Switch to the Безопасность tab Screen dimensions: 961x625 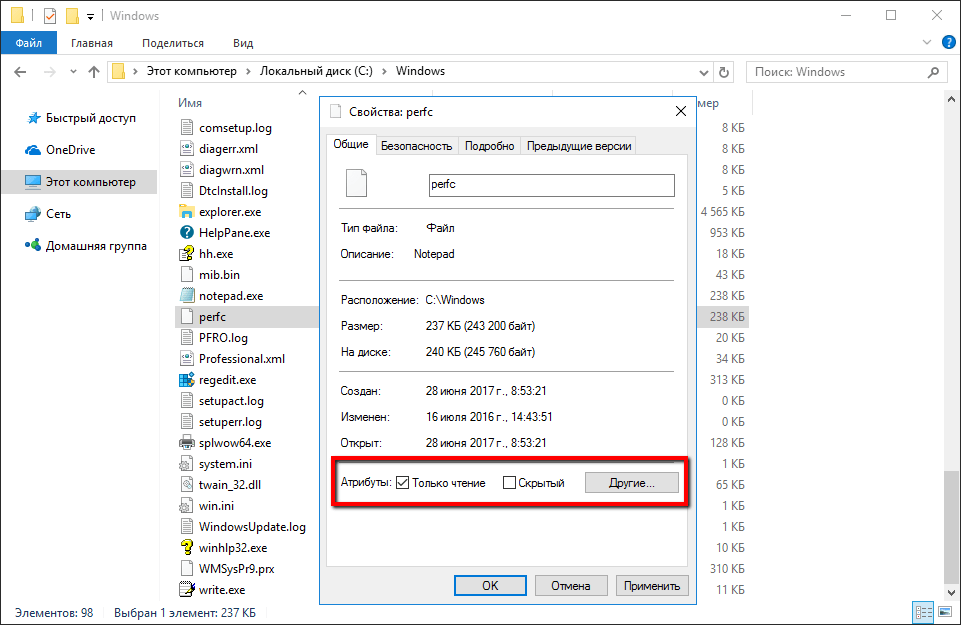coord(415,144)
